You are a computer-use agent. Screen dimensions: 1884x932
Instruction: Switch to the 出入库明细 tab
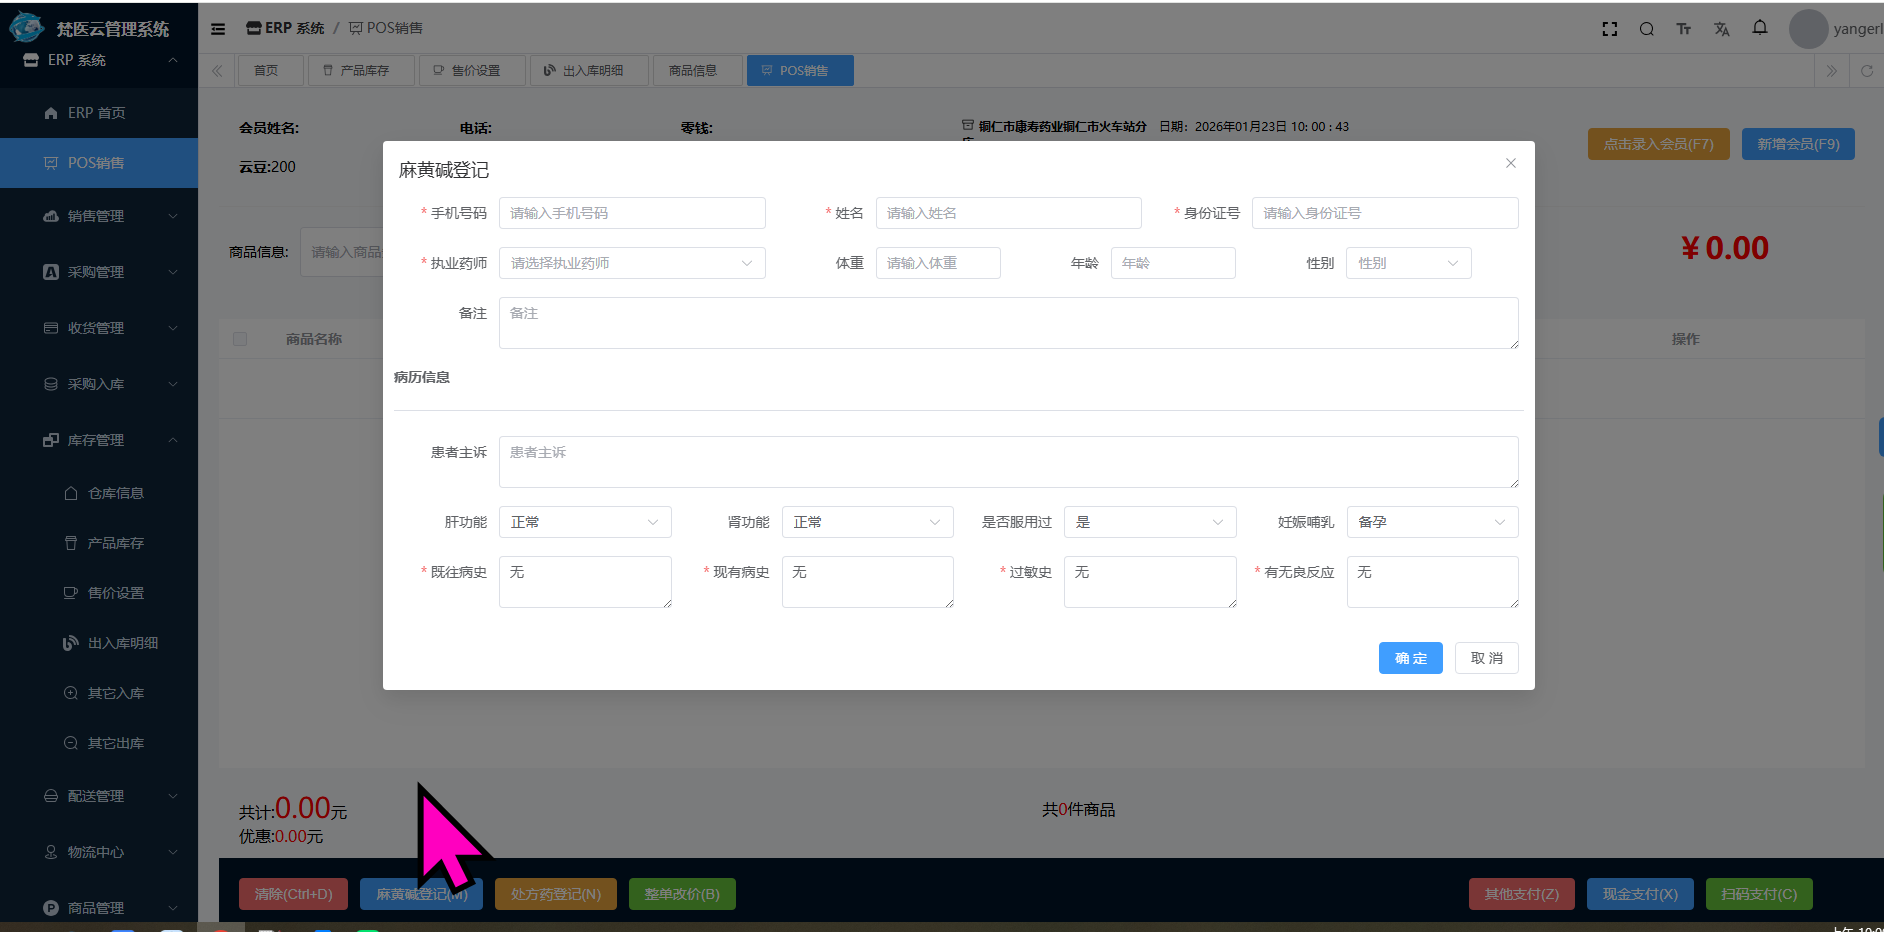[589, 71]
